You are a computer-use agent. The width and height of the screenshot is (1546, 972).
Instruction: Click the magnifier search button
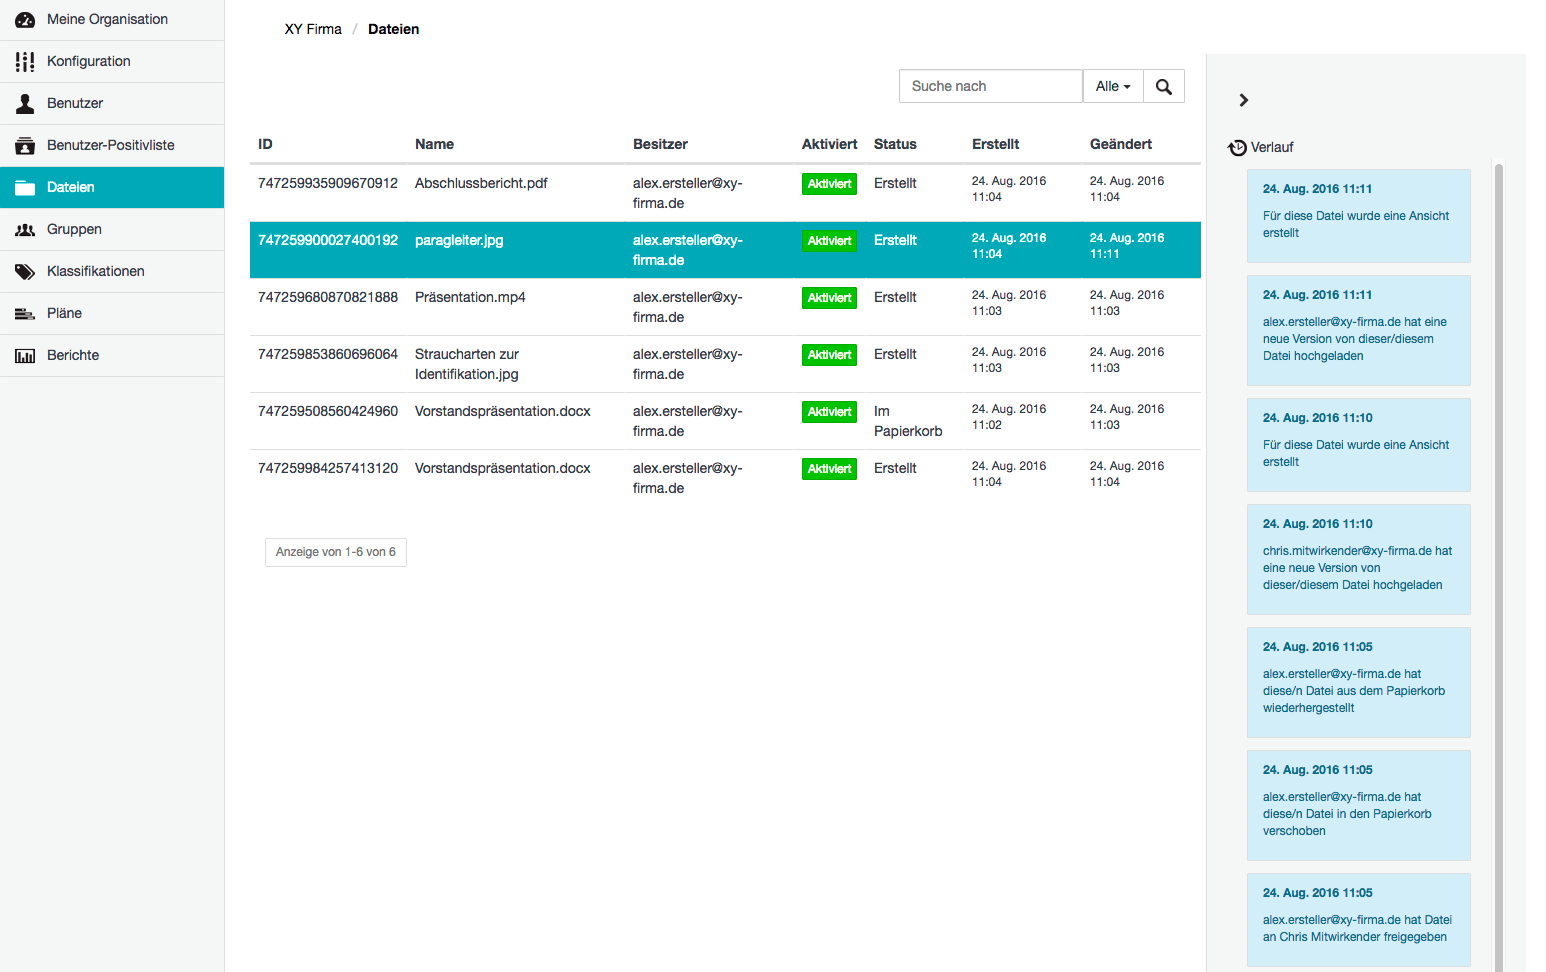pyautogui.click(x=1164, y=86)
